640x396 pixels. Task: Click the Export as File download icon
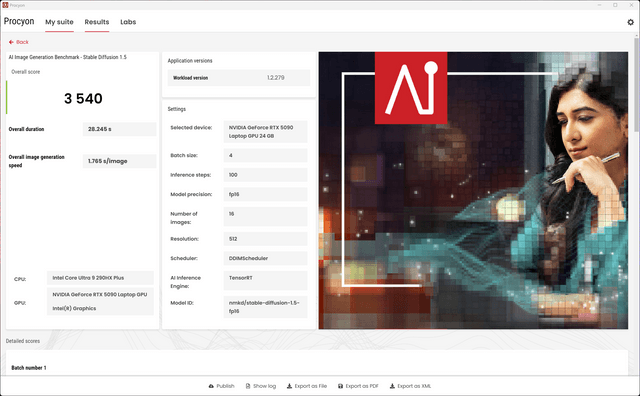tap(289, 386)
